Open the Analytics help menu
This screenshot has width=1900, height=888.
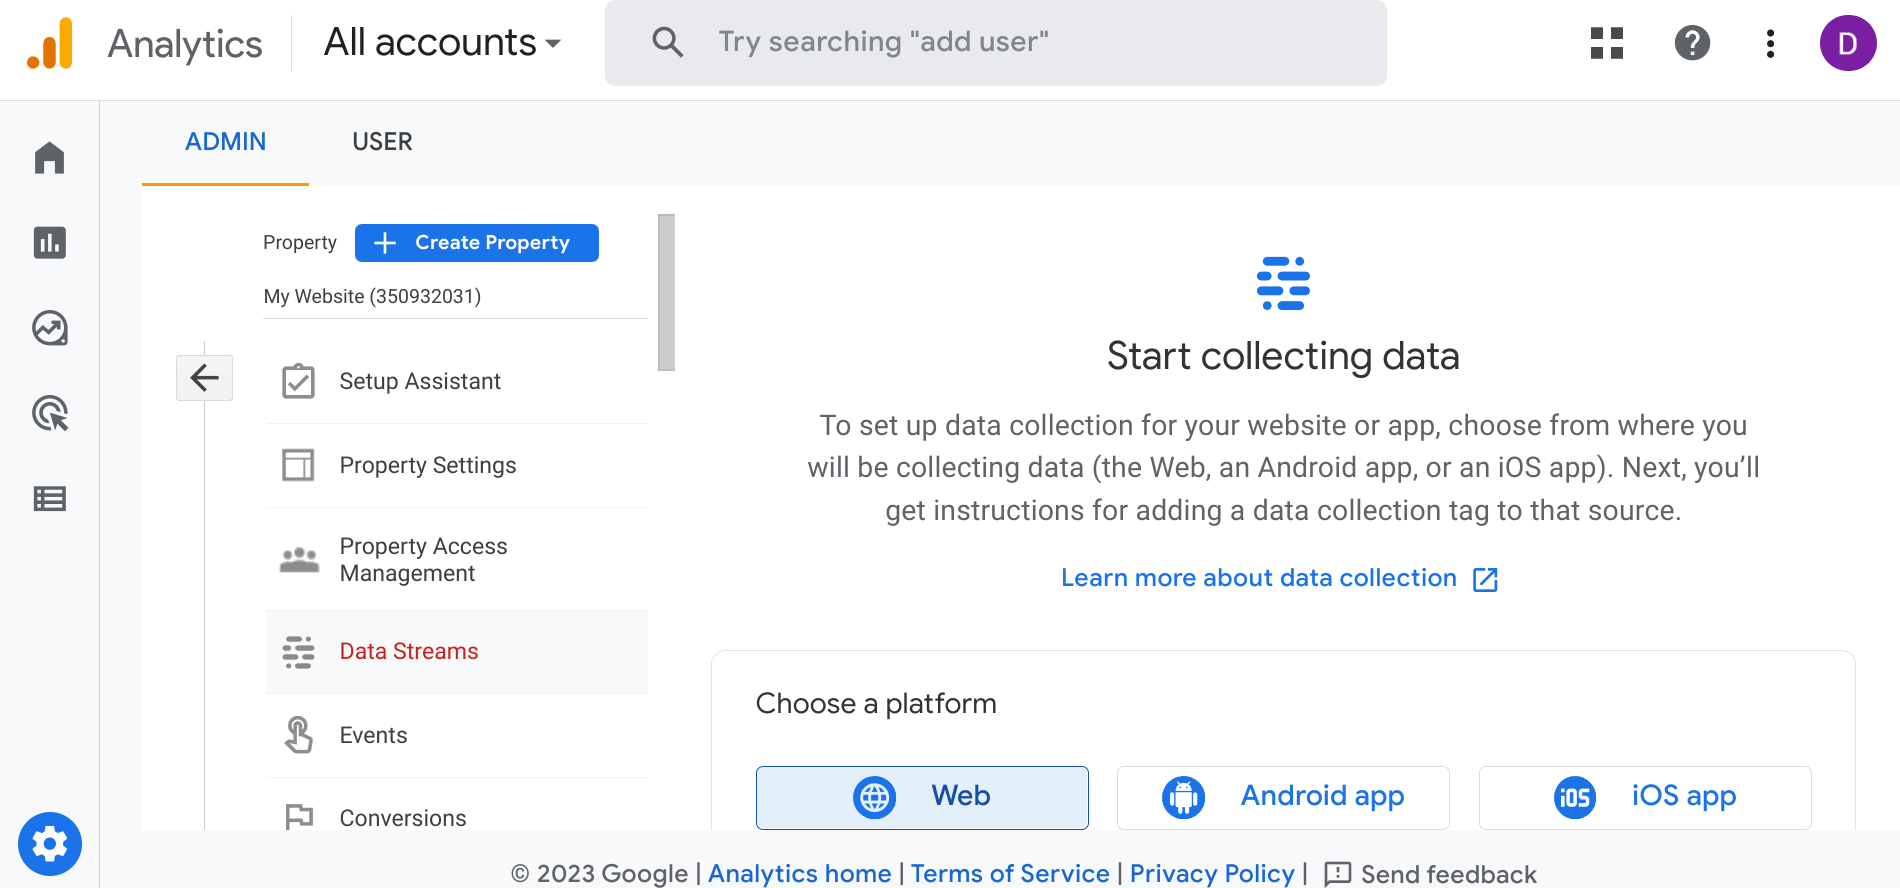click(x=1692, y=43)
